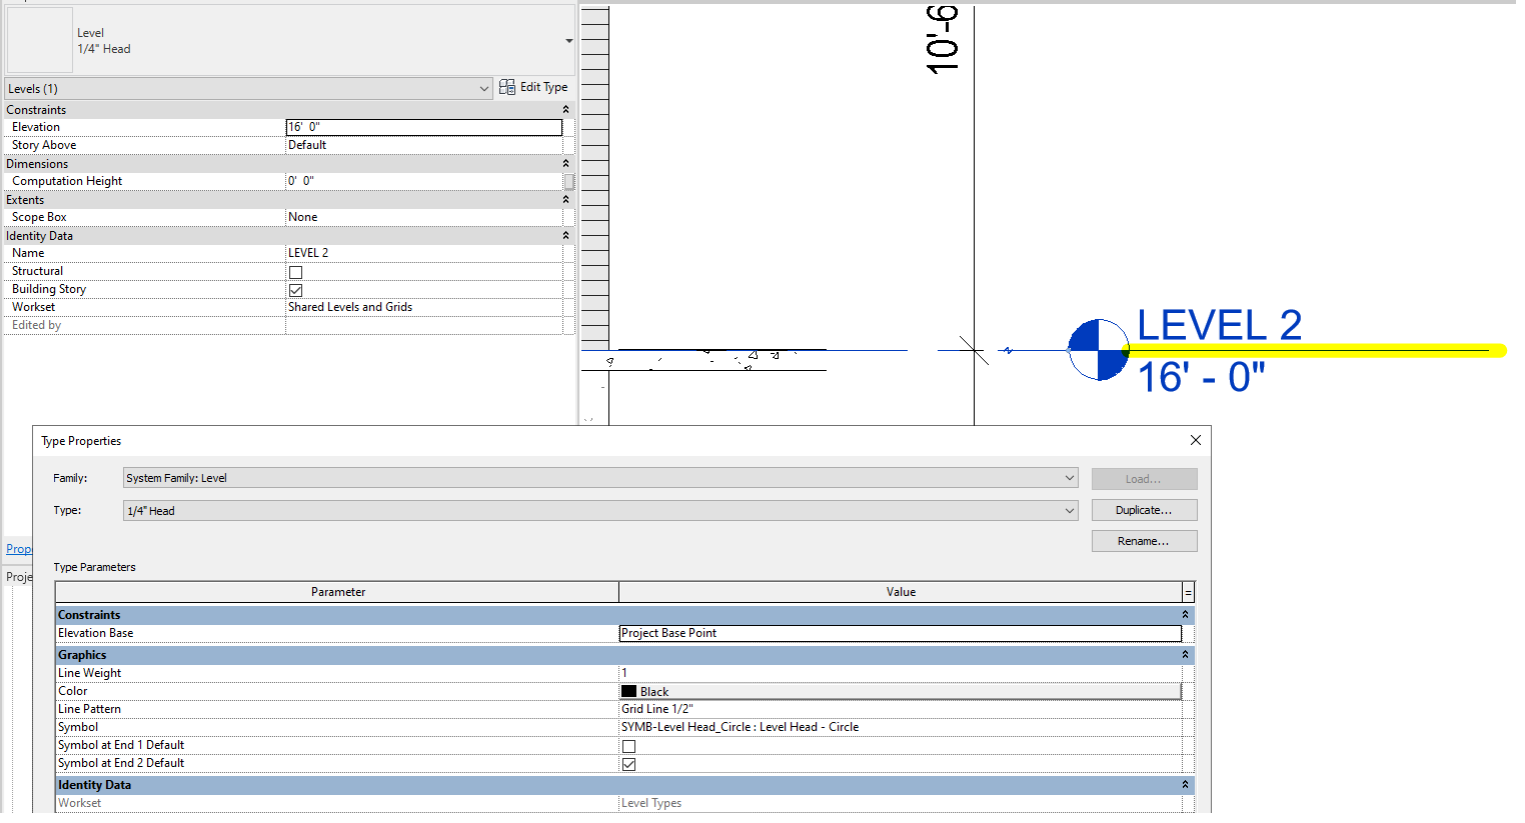This screenshot has height=823, width=1525.
Task: Click the Parameter column header
Action: (x=338, y=592)
